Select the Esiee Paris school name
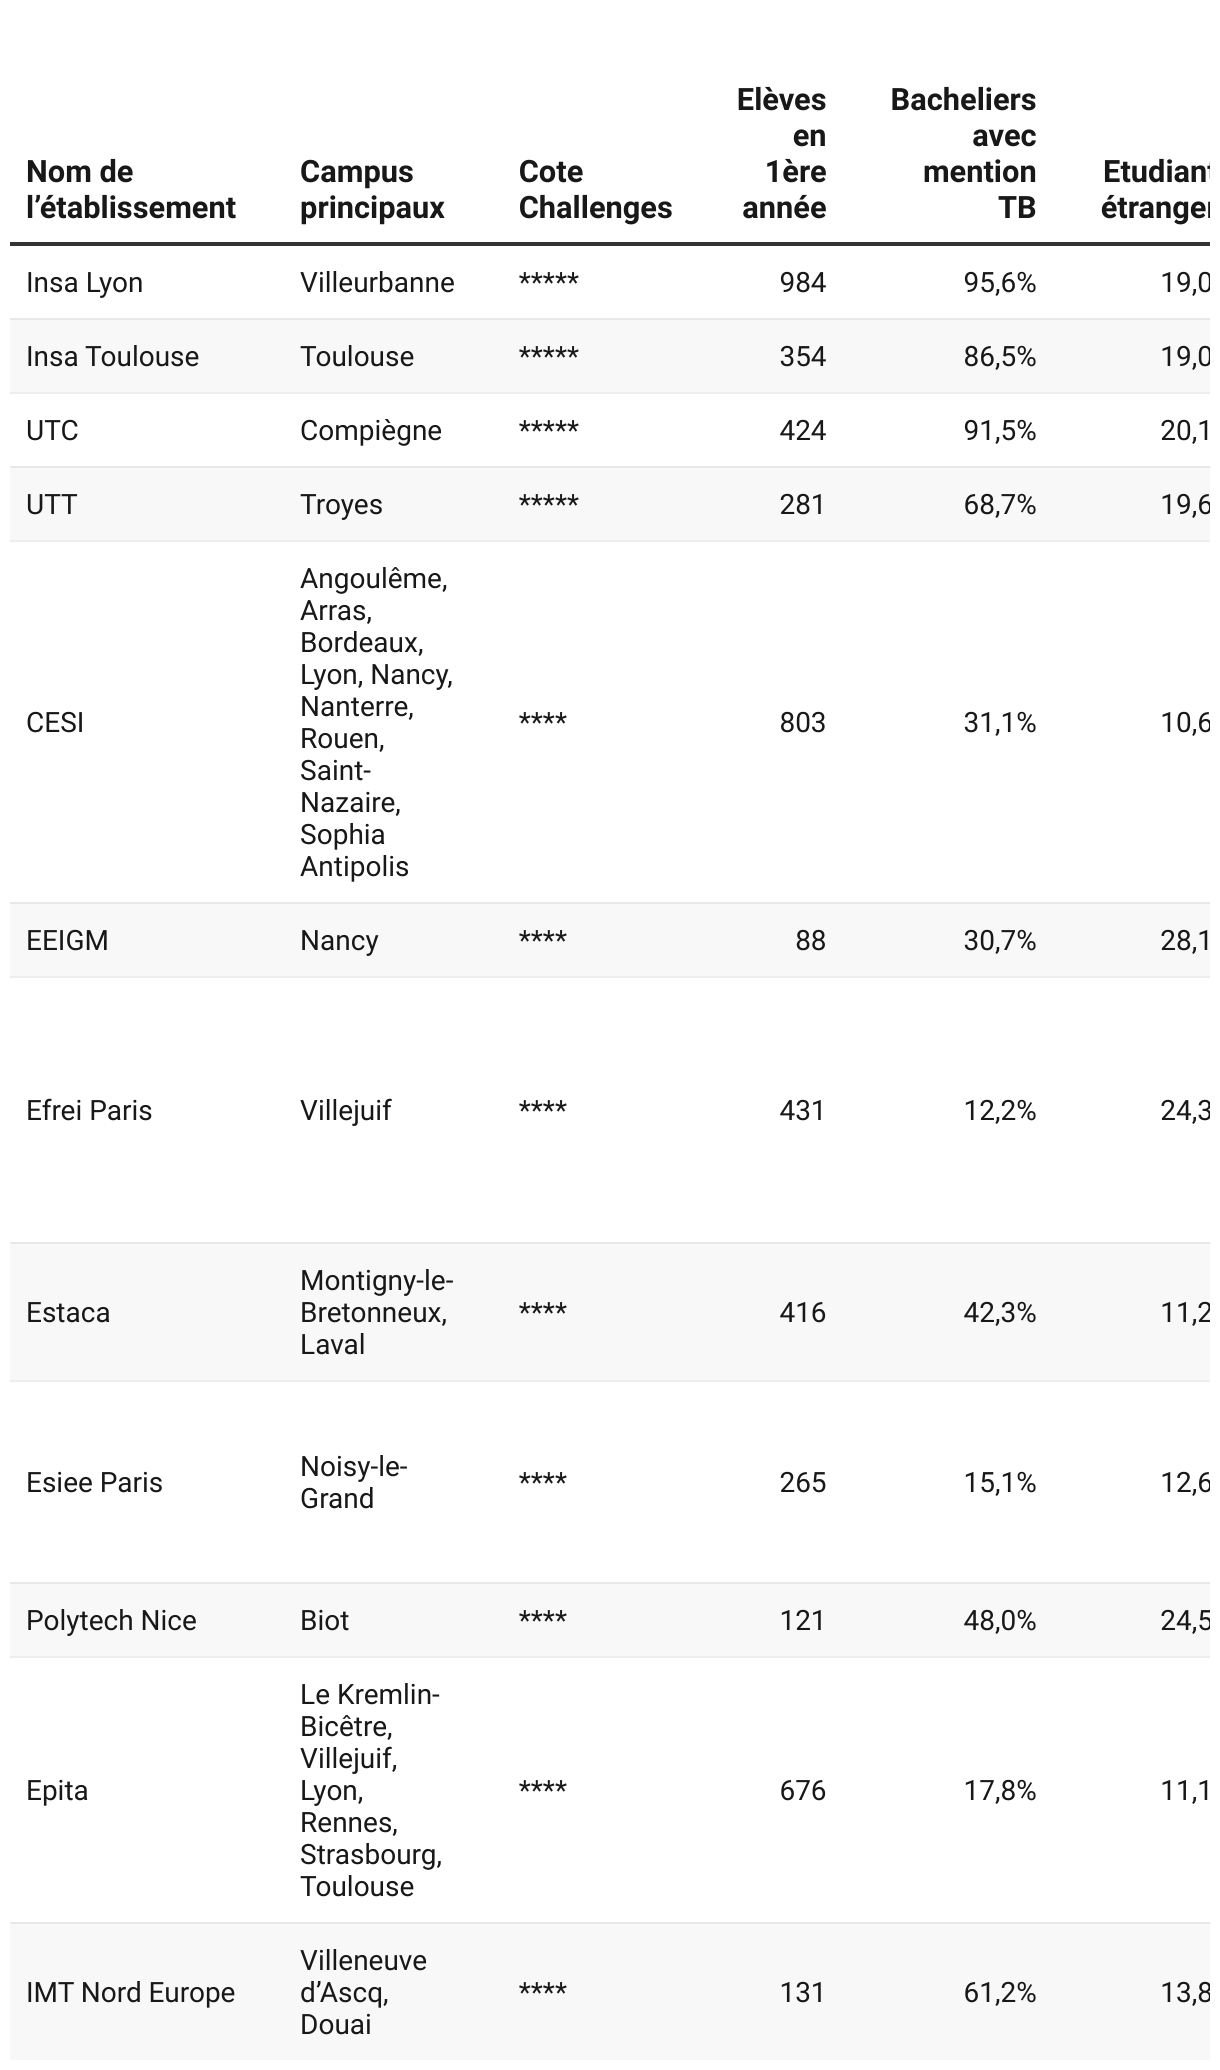Image resolution: width=1220 pixels, height=2070 pixels. pyautogui.click(x=94, y=1483)
